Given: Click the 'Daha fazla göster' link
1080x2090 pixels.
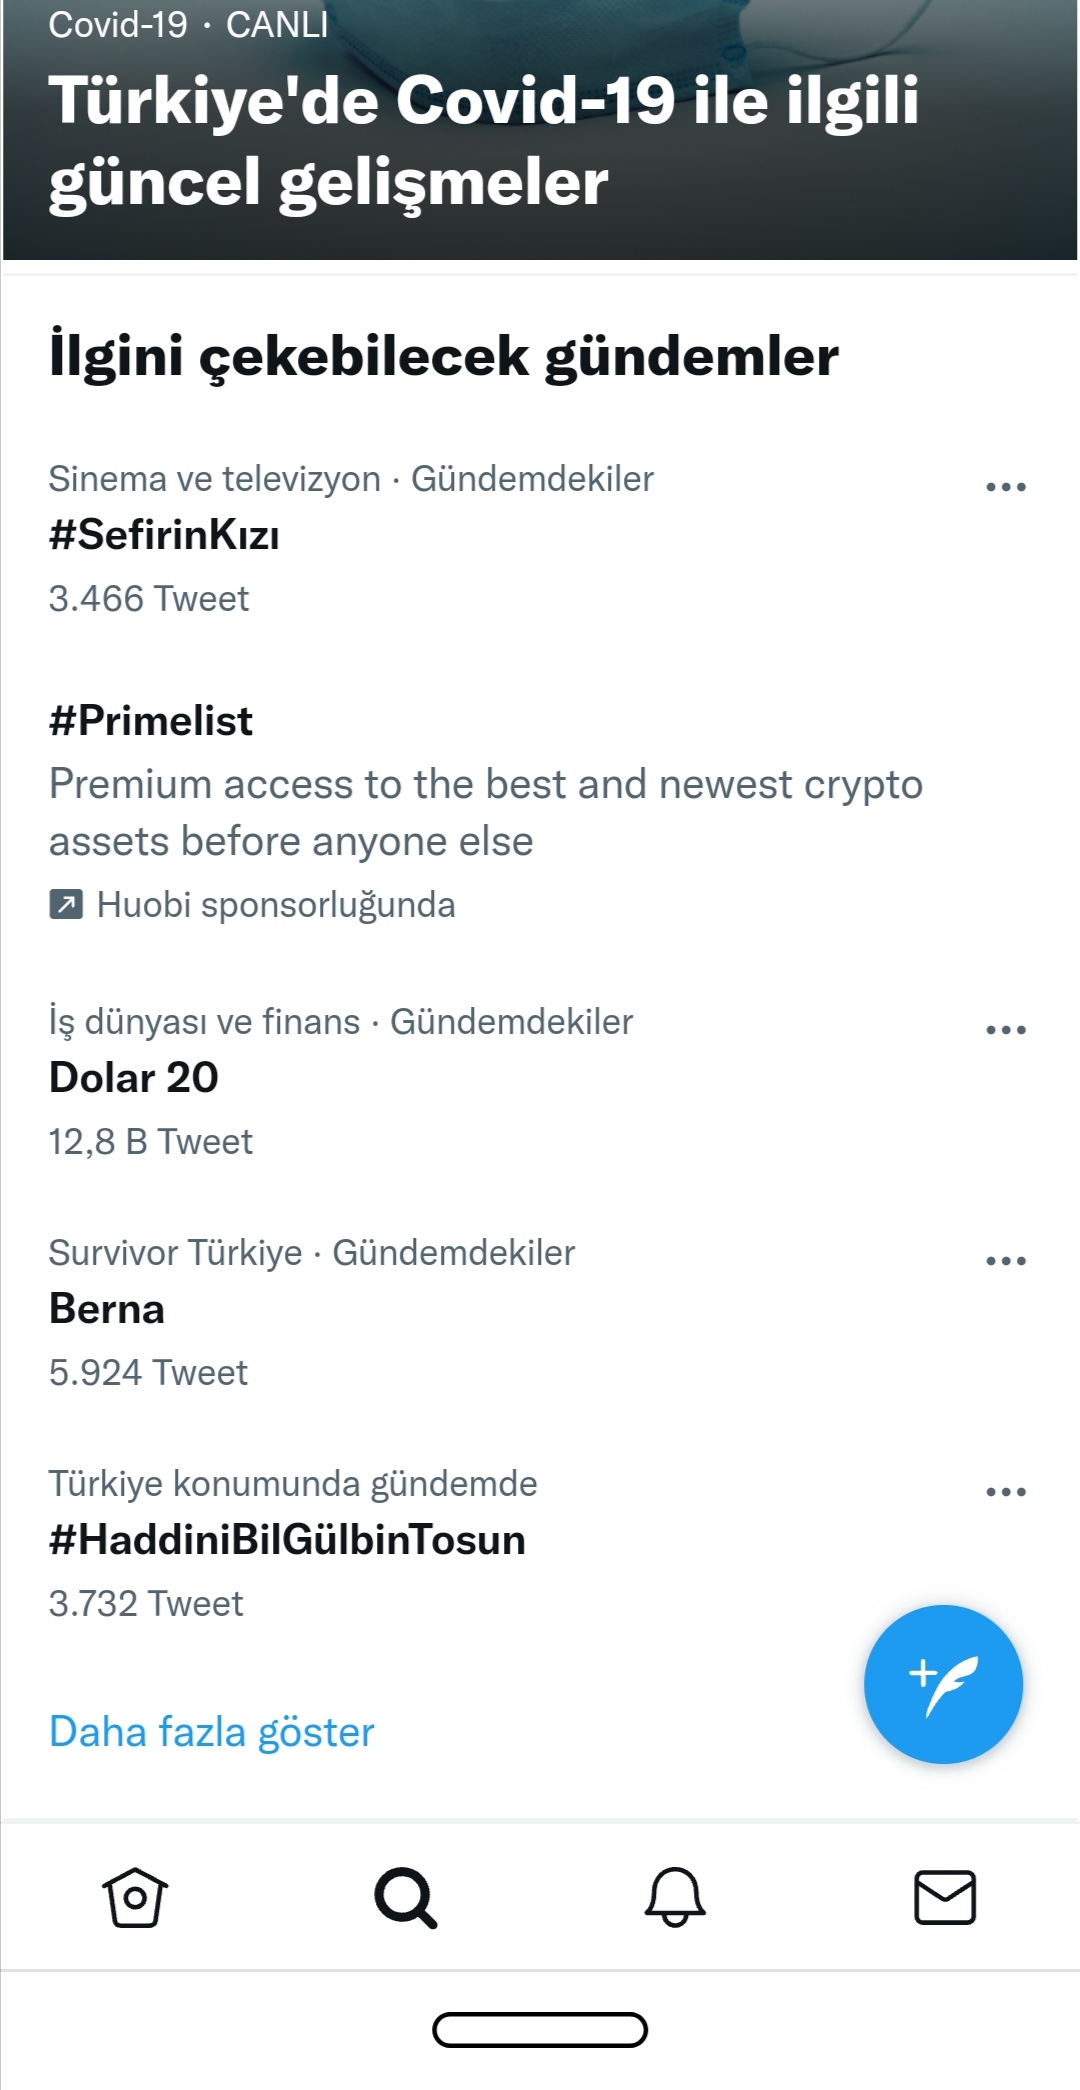Looking at the screenshot, I should pos(212,1732).
